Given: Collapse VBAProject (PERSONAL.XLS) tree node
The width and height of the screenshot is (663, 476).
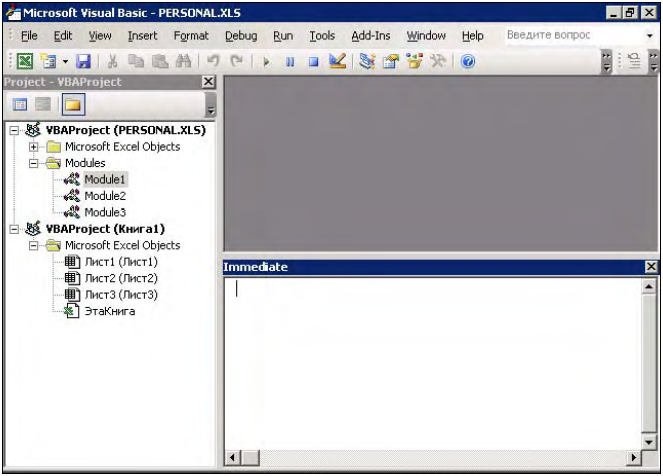Looking at the screenshot, I should pyautogui.click(x=14, y=130).
